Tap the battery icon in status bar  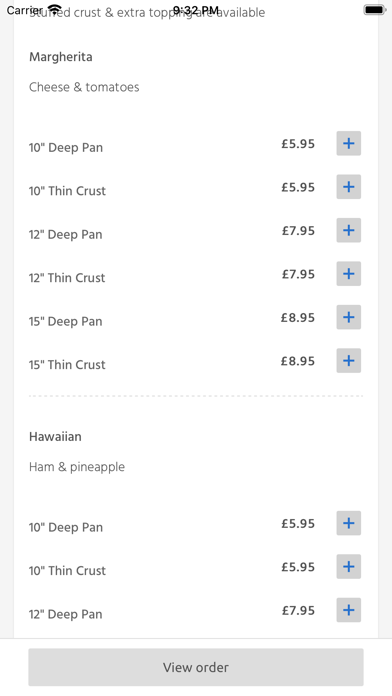[x=375, y=10]
